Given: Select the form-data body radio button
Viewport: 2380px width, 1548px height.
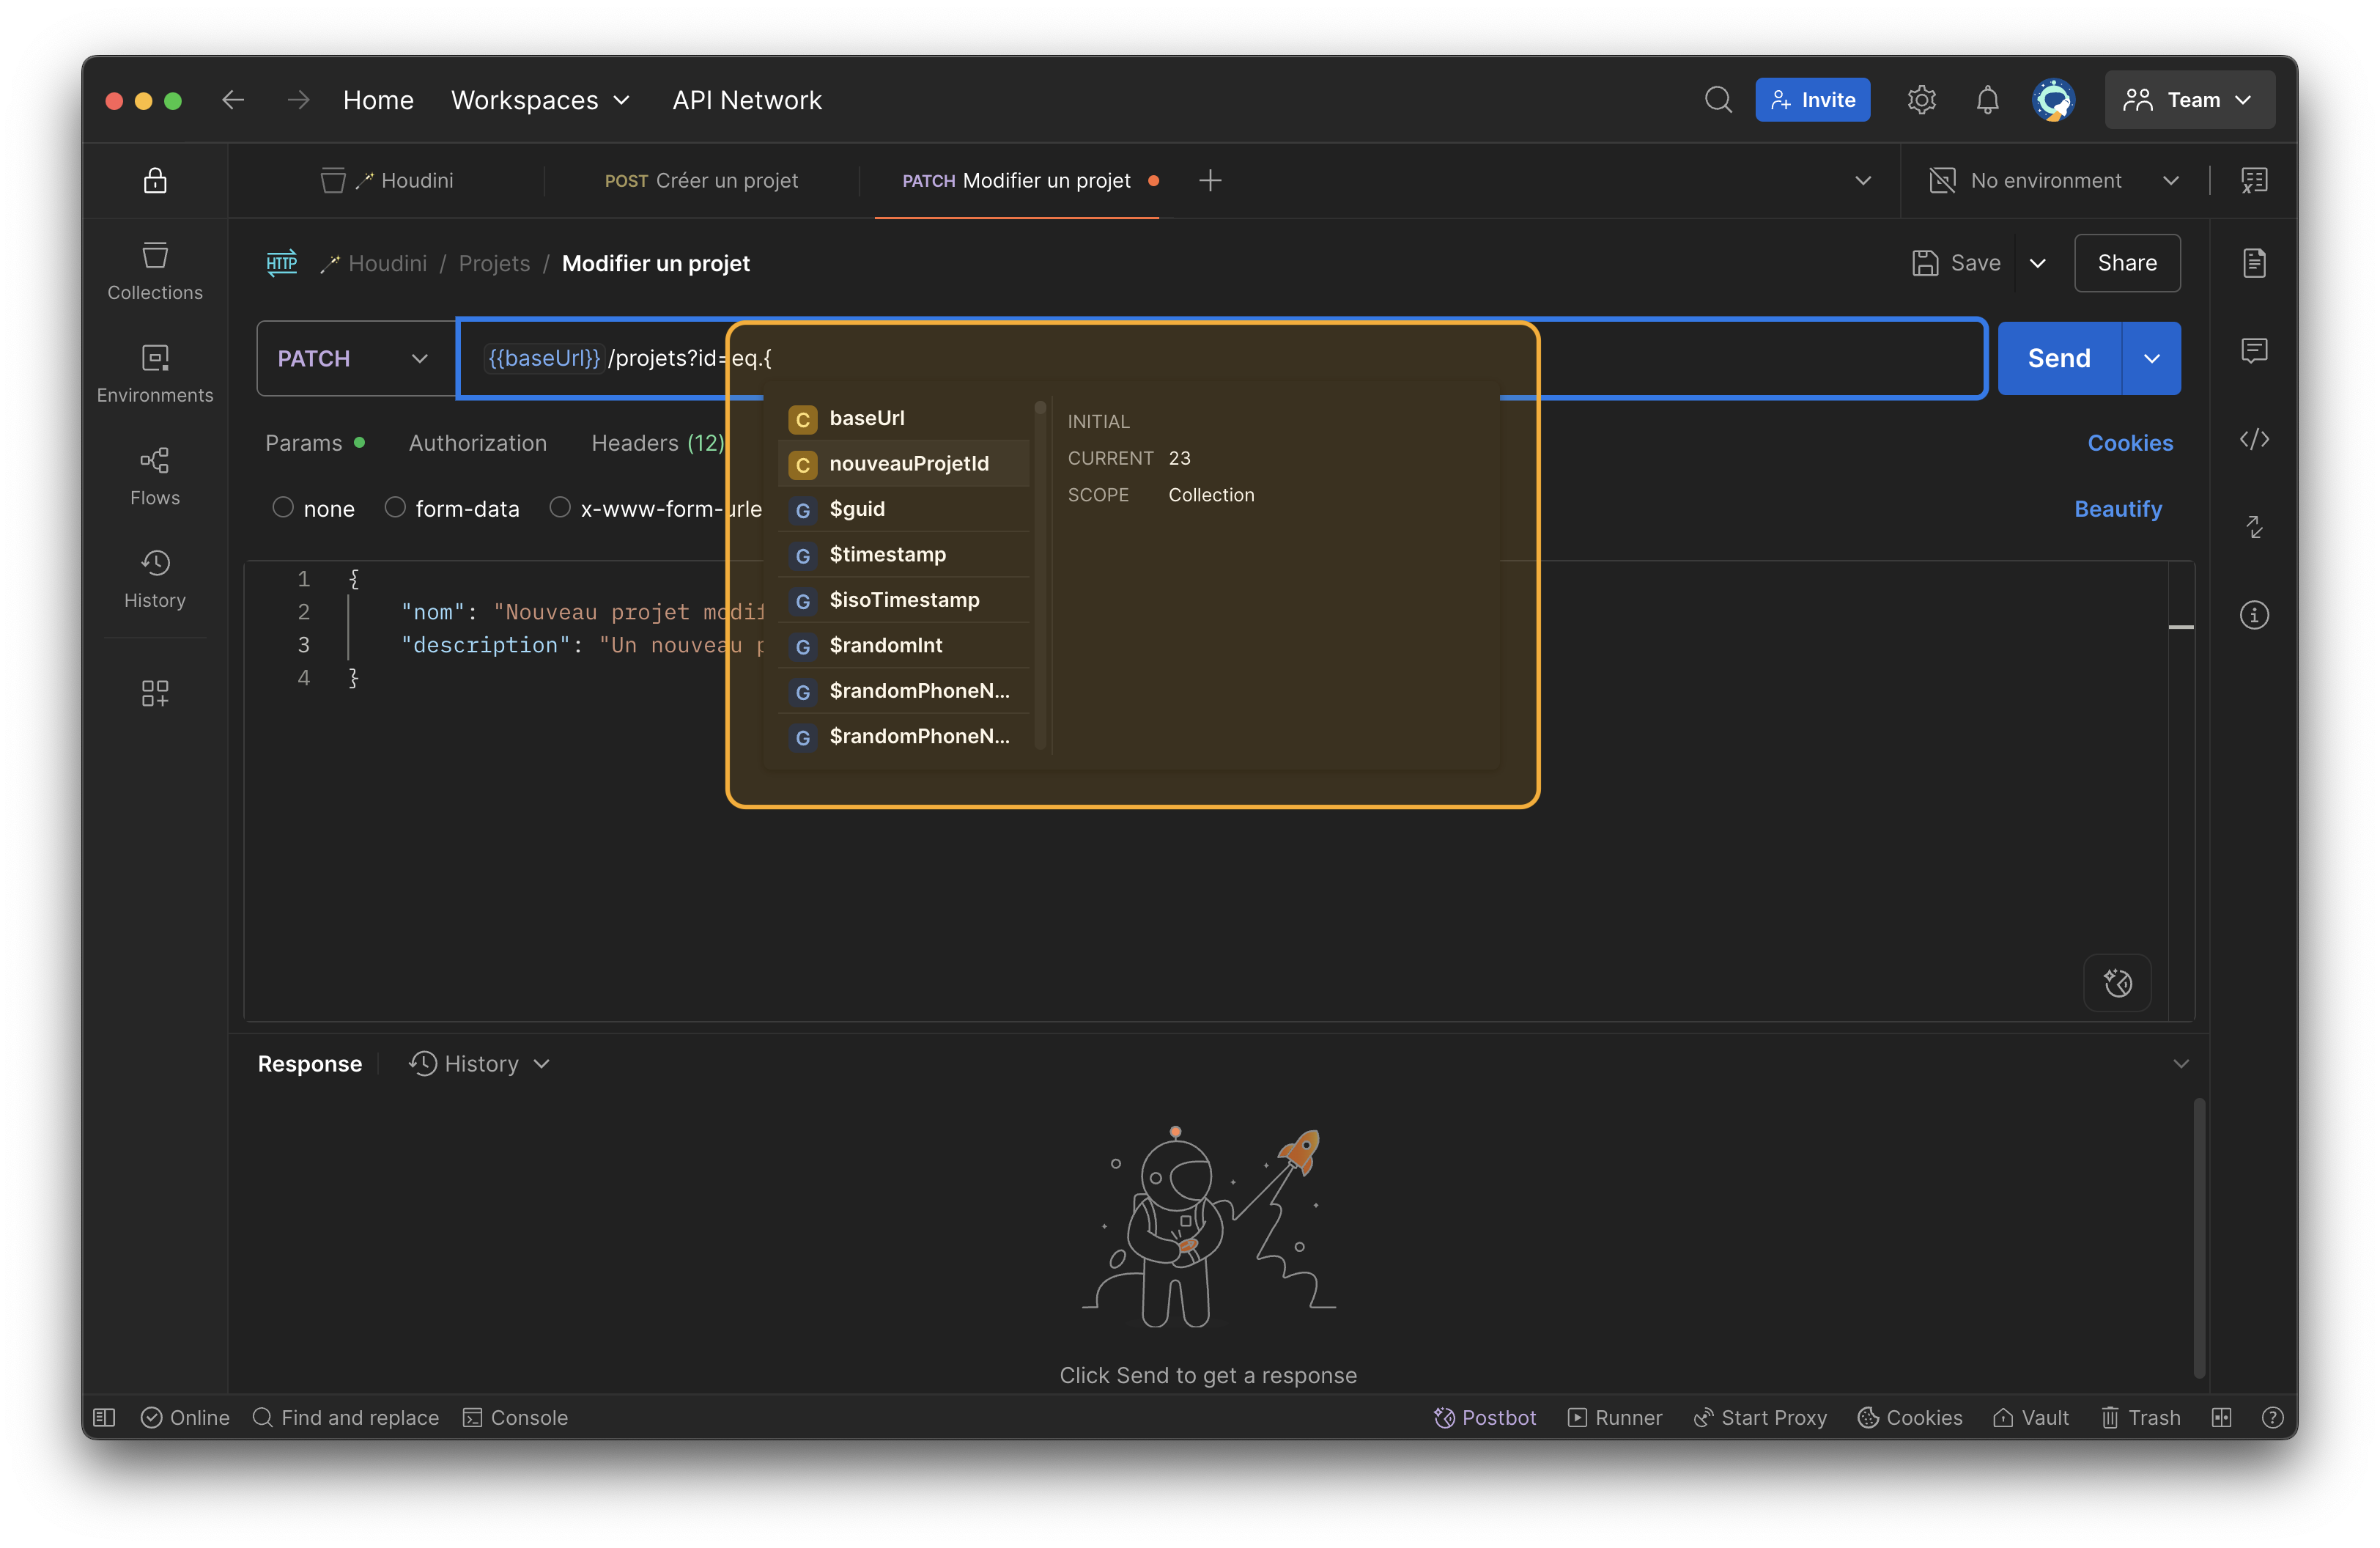Looking at the screenshot, I should pyautogui.click(x=395, y=507).
